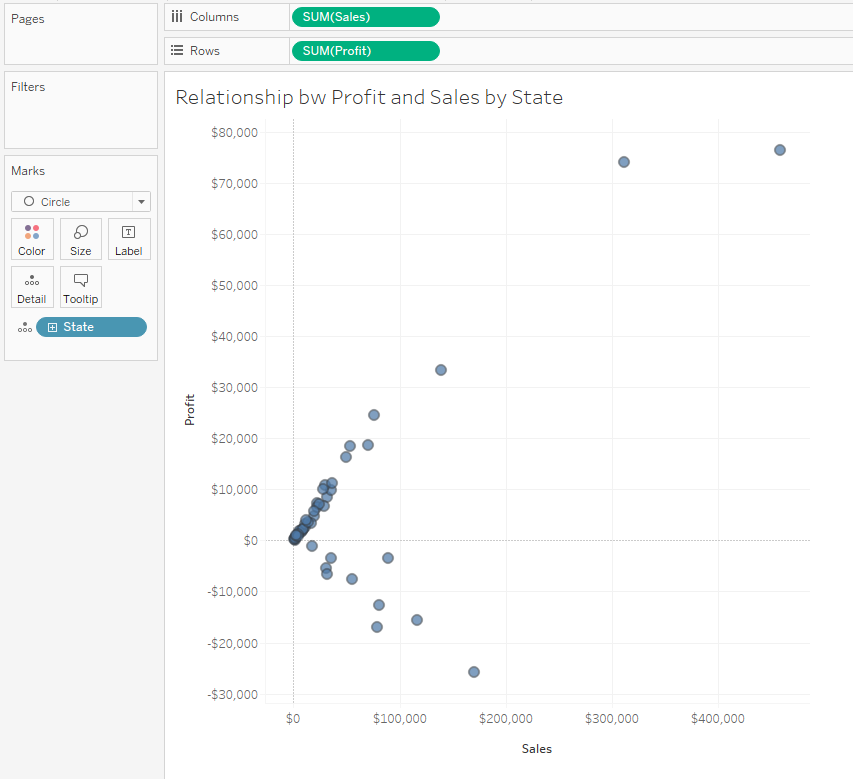Open the Color marks card button
The image size is (853, 779).
pyautogui.click(x=32, y=239)
